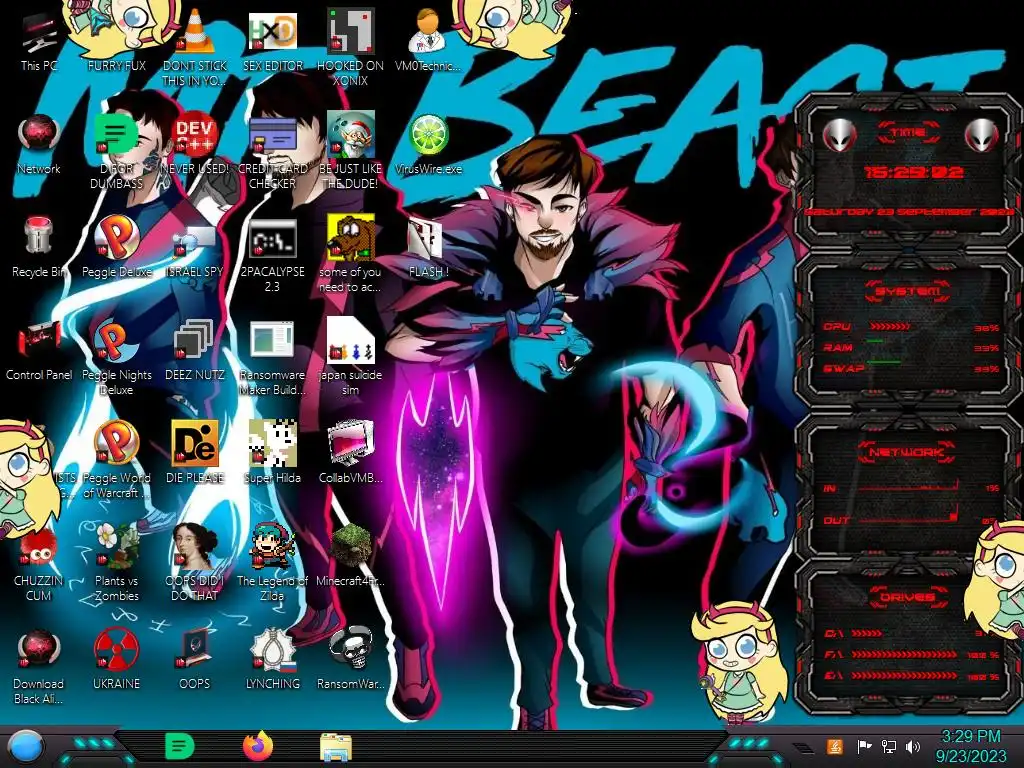Click the Start orb button
The image size is (1024, 768).
tap(25, 748)
